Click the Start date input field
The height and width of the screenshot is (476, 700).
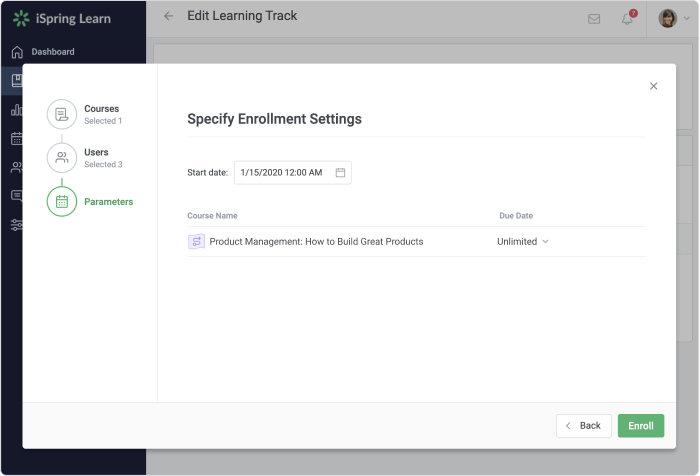pos(292,172)
